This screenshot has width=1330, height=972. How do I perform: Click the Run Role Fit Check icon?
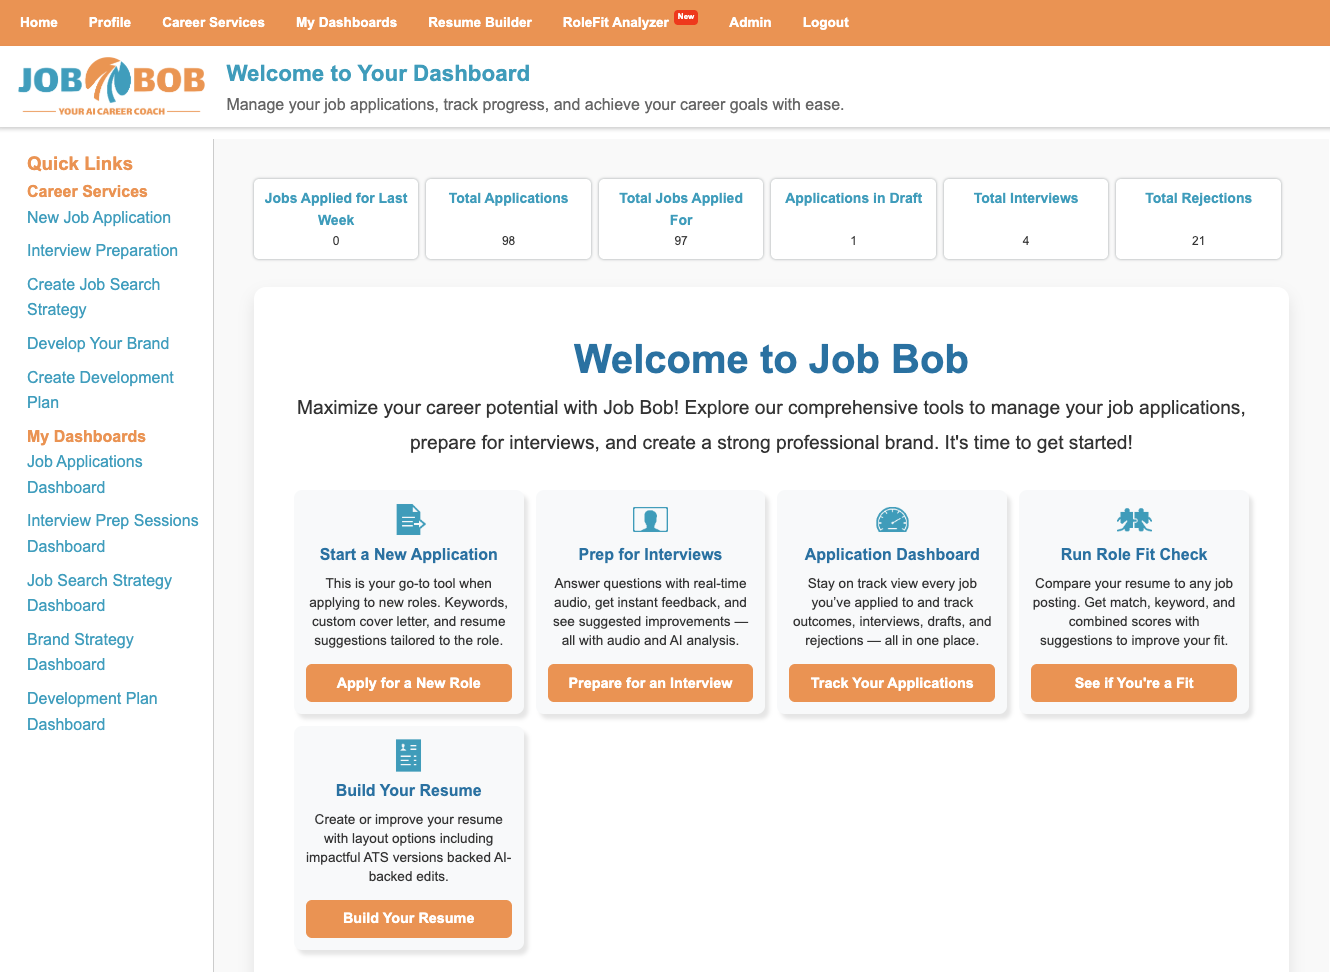coord(1133,519)
